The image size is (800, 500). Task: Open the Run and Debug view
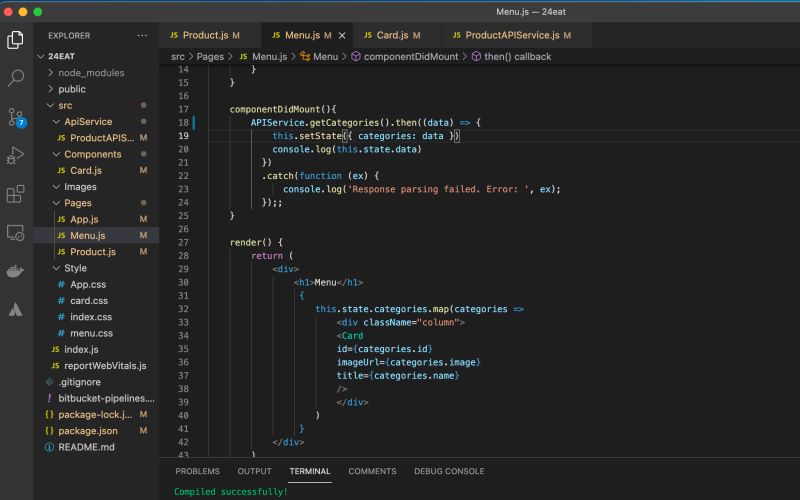[15, 155]
